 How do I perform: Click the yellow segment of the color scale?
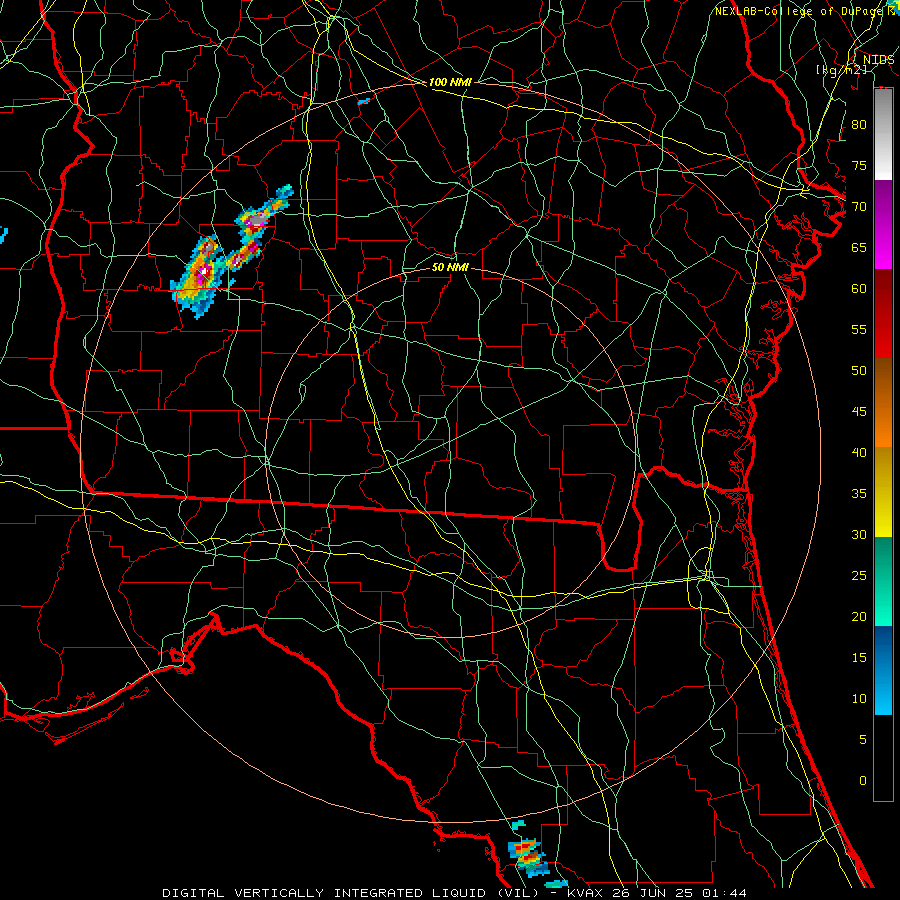tap(883, 492)
